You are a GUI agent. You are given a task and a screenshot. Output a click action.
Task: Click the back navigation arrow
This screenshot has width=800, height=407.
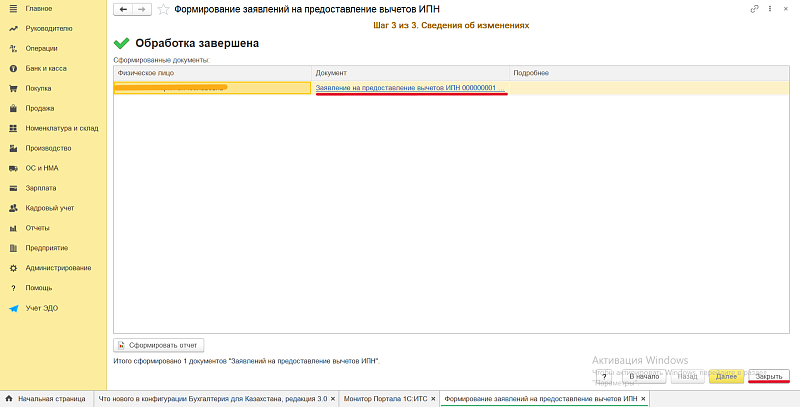124,9
